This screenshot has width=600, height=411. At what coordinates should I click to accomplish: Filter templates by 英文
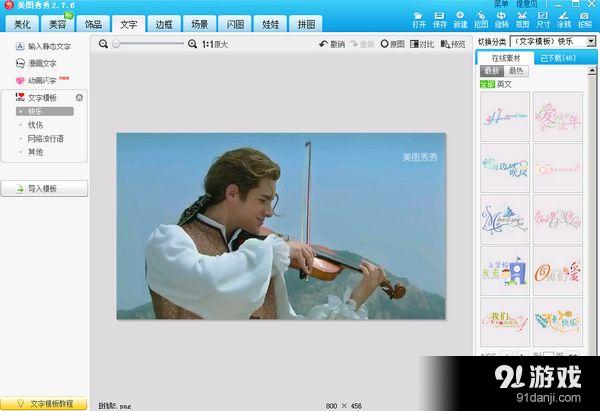(504, 84)
